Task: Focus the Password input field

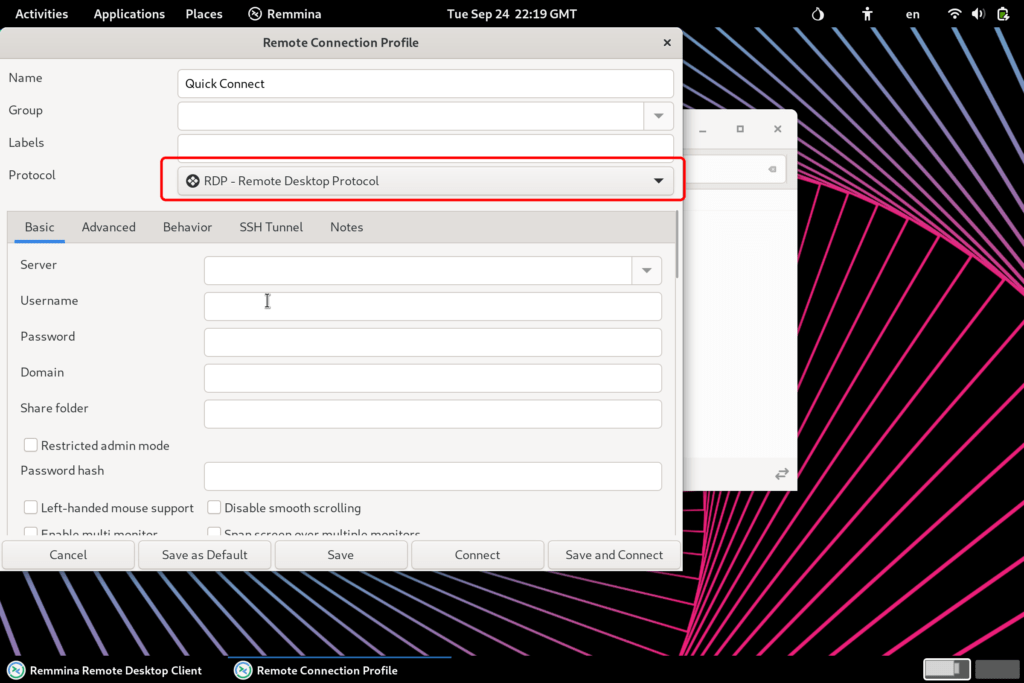Action: (x=432, y=342)
